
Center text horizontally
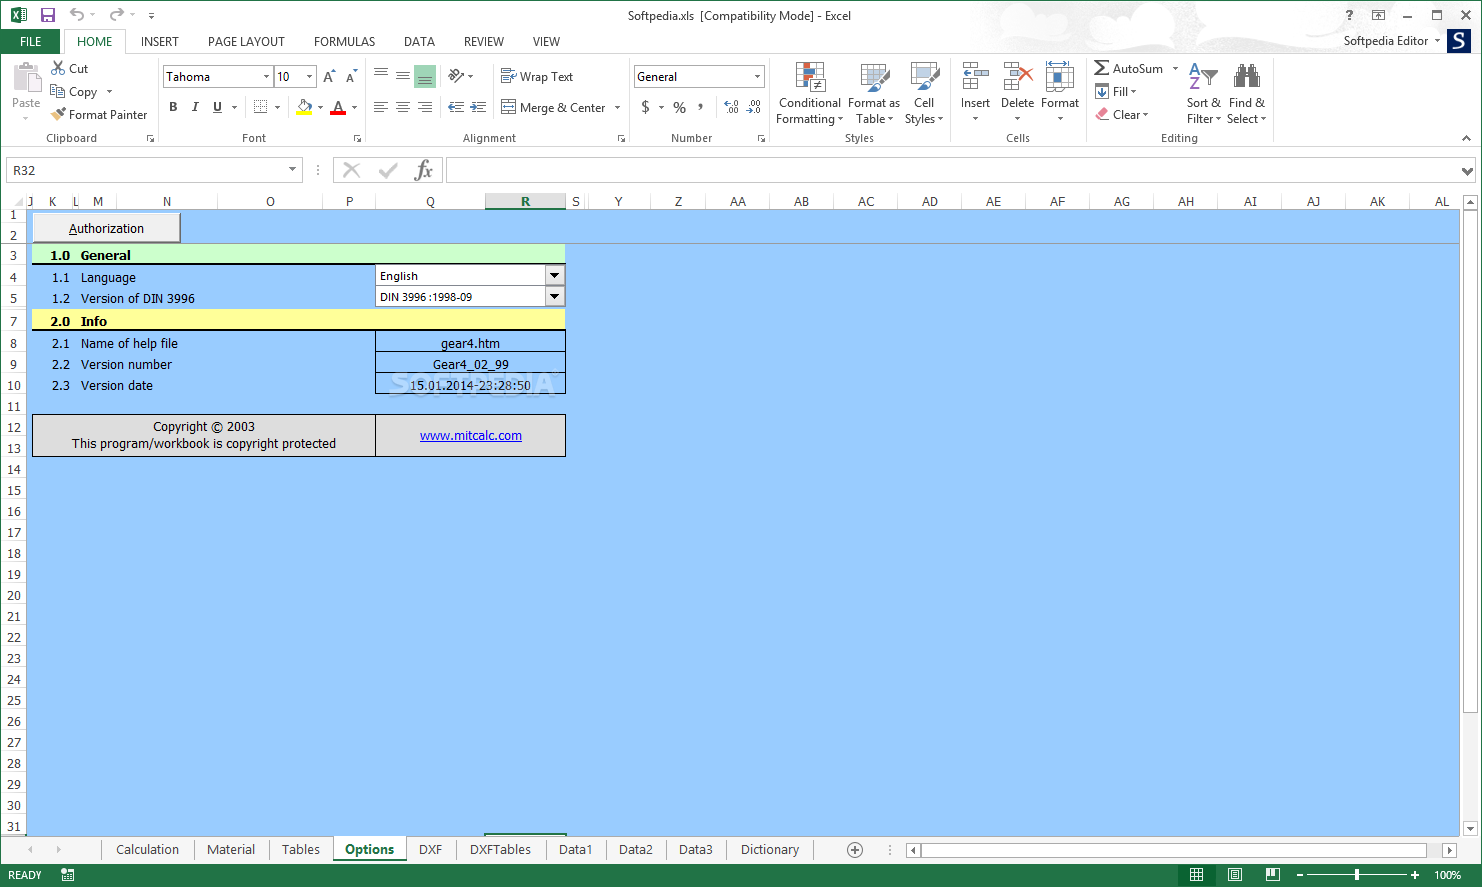402,107
